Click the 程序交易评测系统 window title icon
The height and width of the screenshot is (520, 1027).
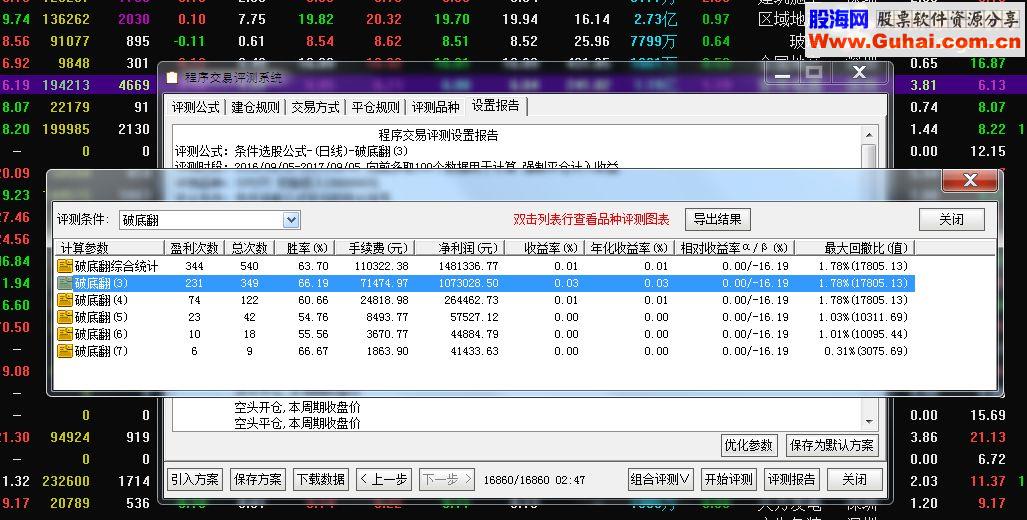click(x=172, y=77)
